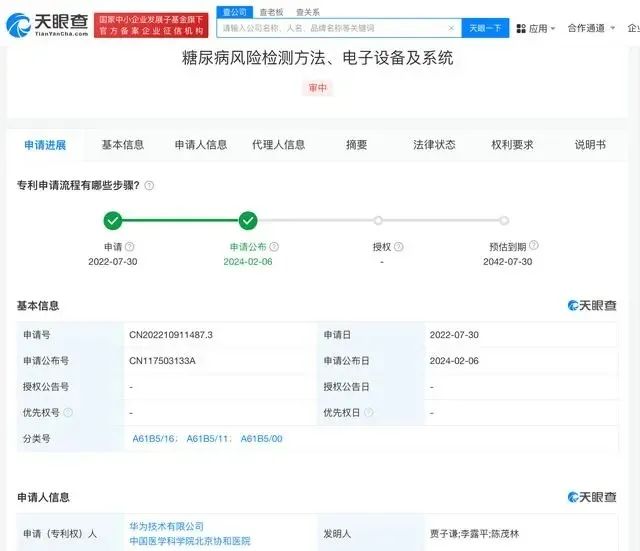Viewport: 640px width, 551px height.
Task: Click the 授权 step circle marker
Action: [378, 221]
